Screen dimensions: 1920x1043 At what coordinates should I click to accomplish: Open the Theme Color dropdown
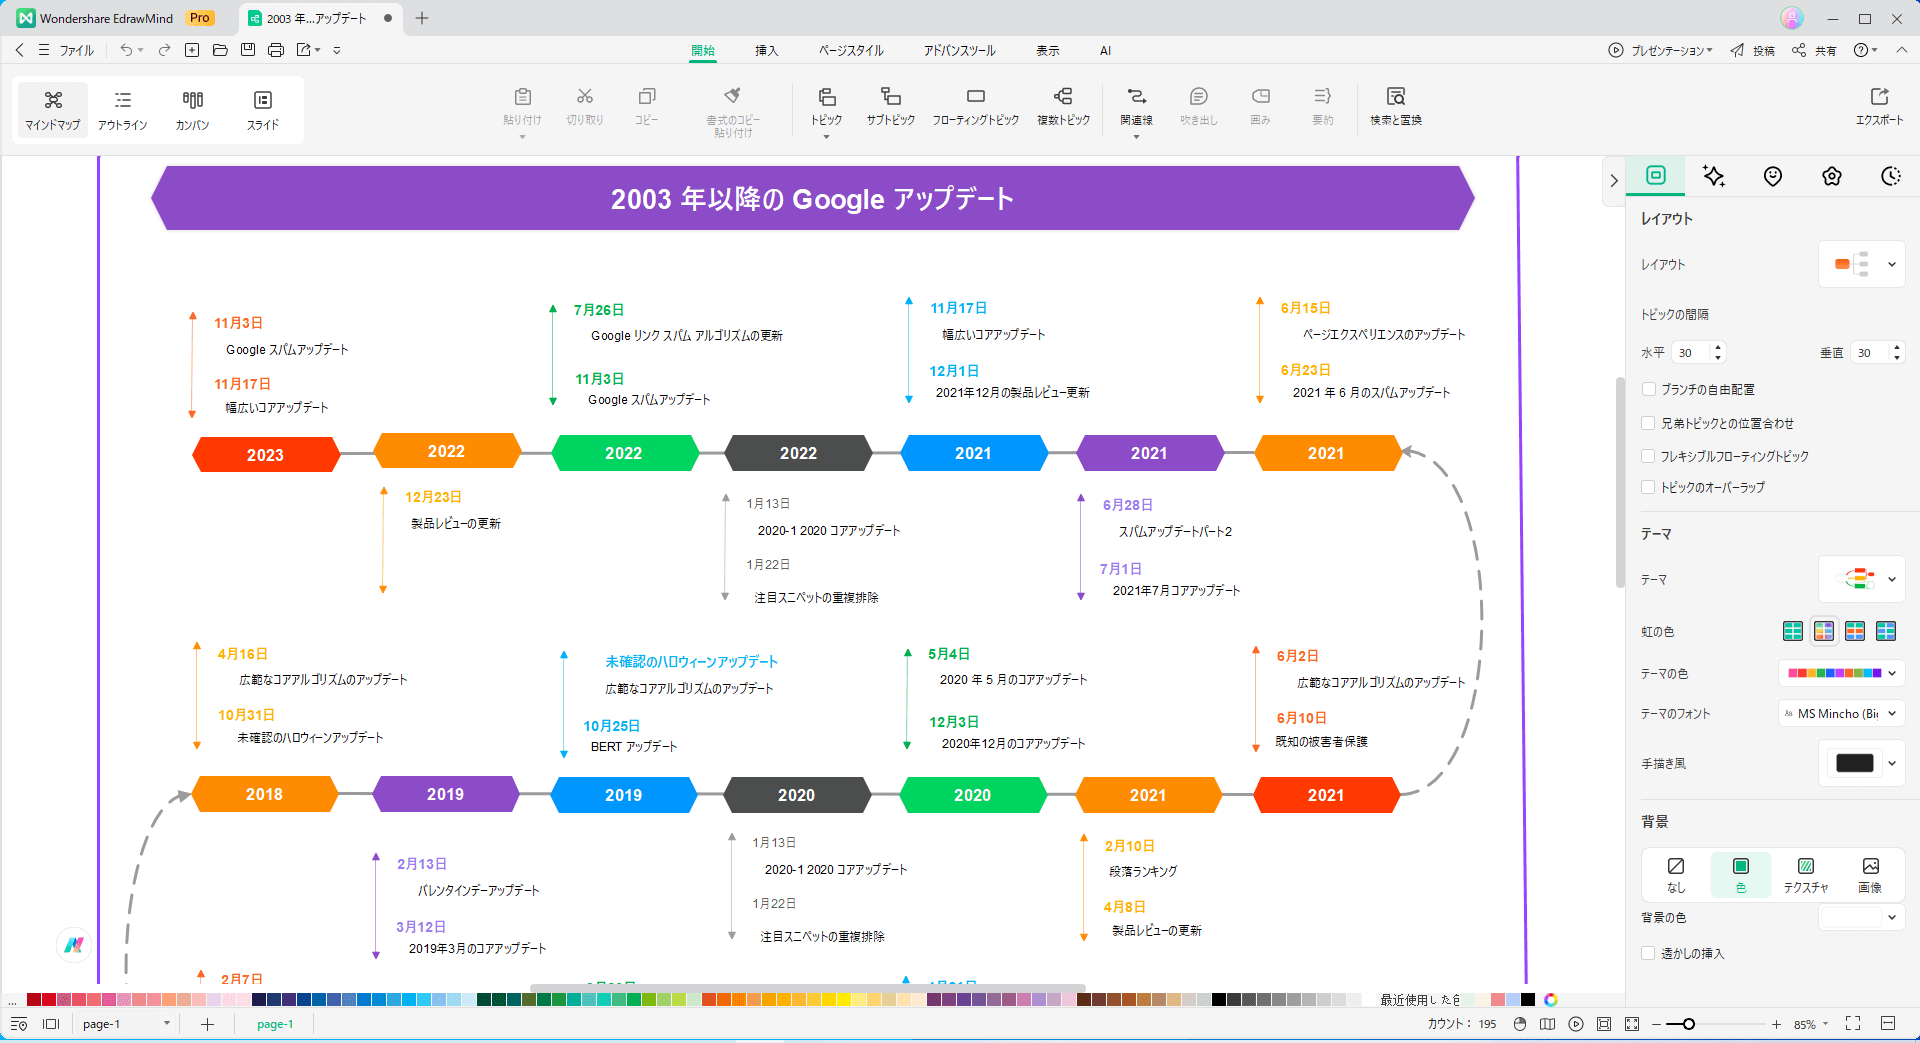(x=1841, y=673)
